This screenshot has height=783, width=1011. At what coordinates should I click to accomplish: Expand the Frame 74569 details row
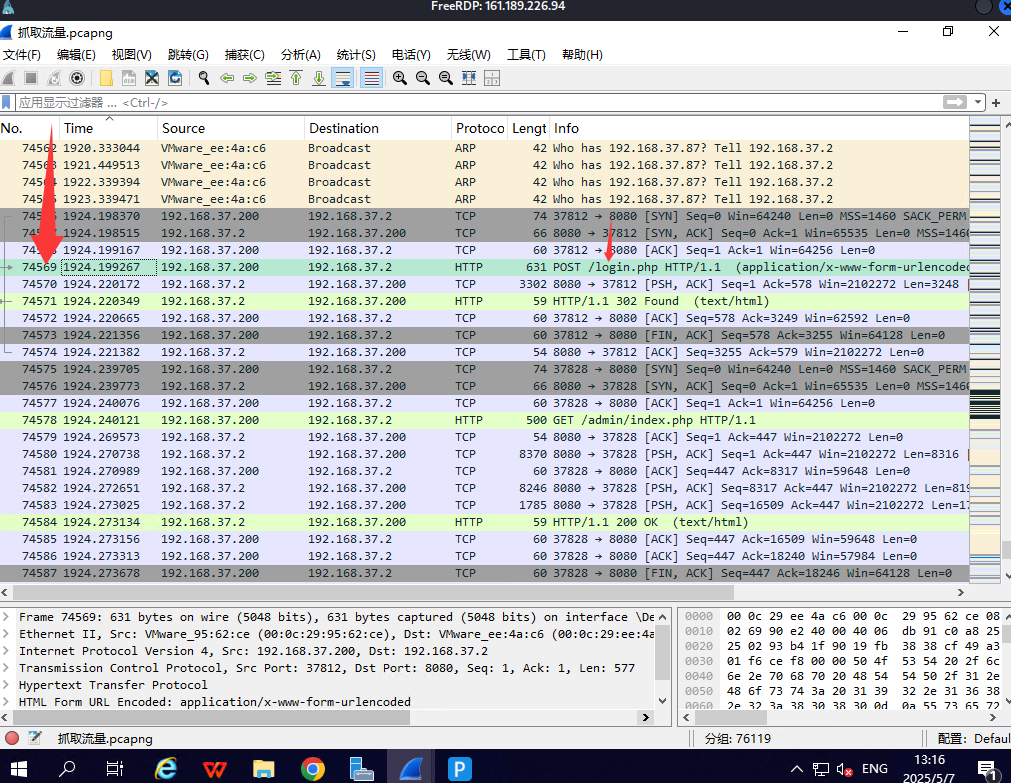click(x=6, y=617)
